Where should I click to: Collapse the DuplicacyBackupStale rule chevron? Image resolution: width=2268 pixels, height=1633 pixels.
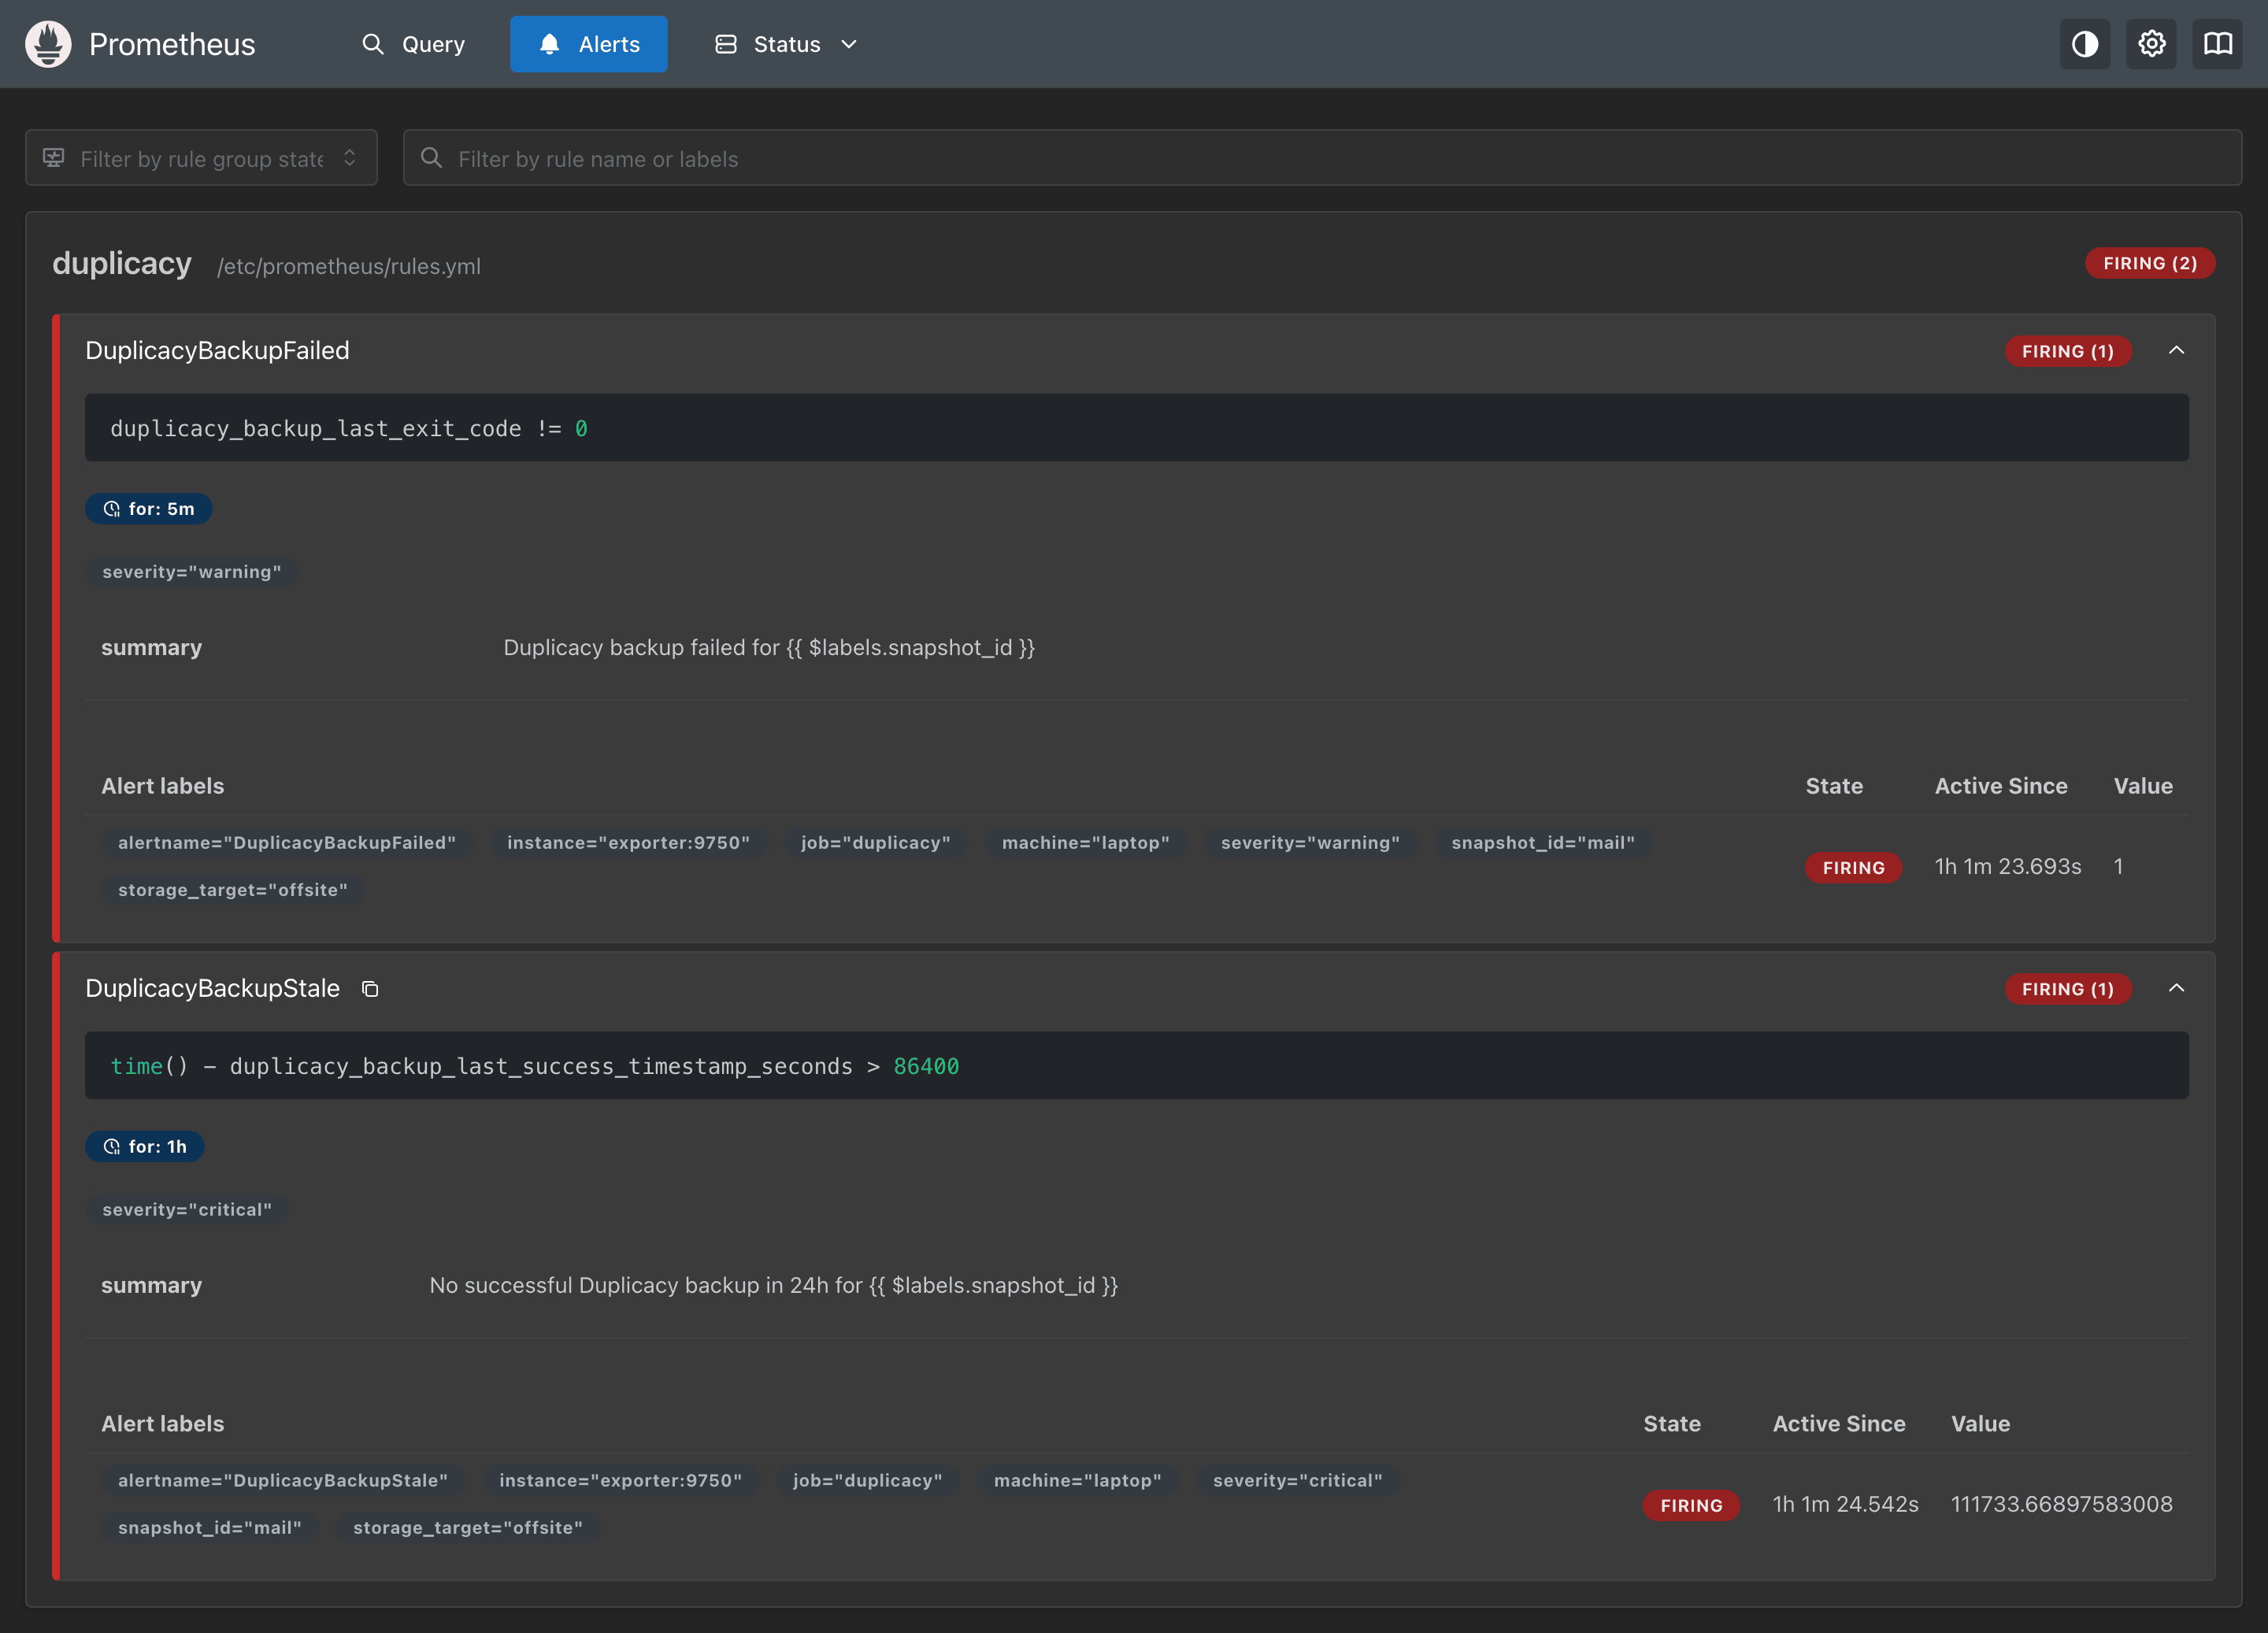point(2176,989)
